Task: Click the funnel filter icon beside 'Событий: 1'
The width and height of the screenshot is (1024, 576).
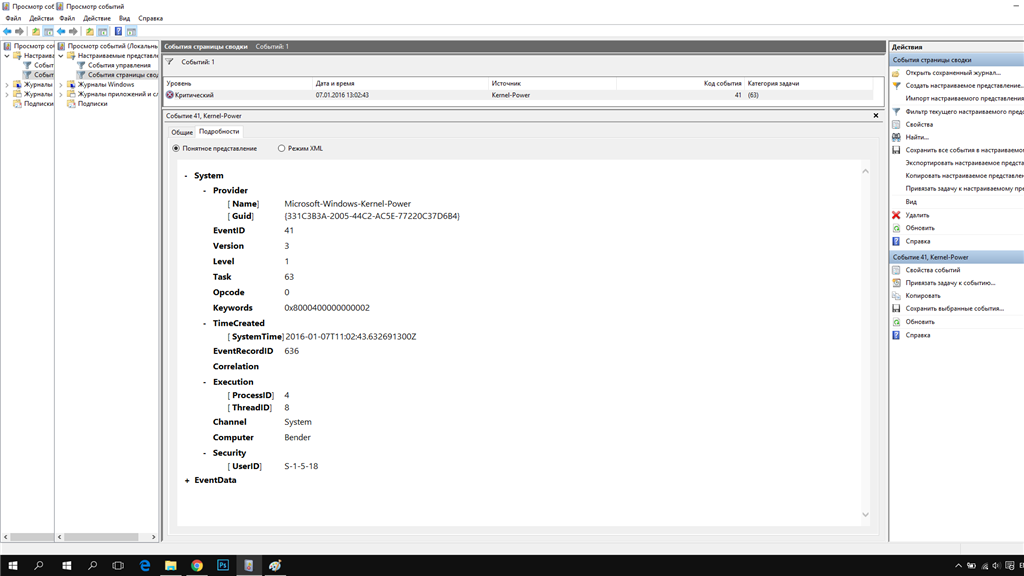Action: click(x=170, y=62)
